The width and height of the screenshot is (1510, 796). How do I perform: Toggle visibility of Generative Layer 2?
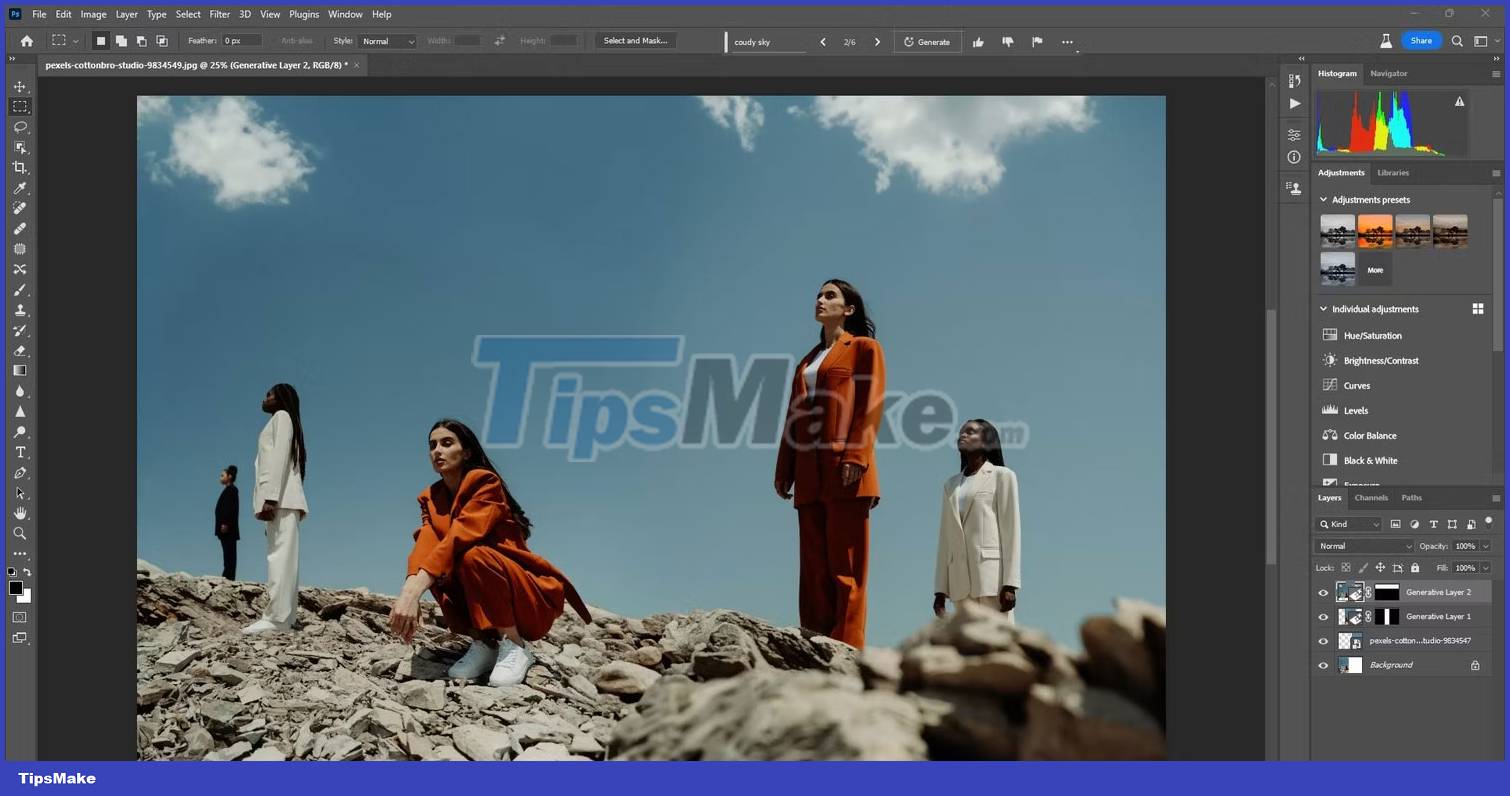click(x=1323, y=592)
